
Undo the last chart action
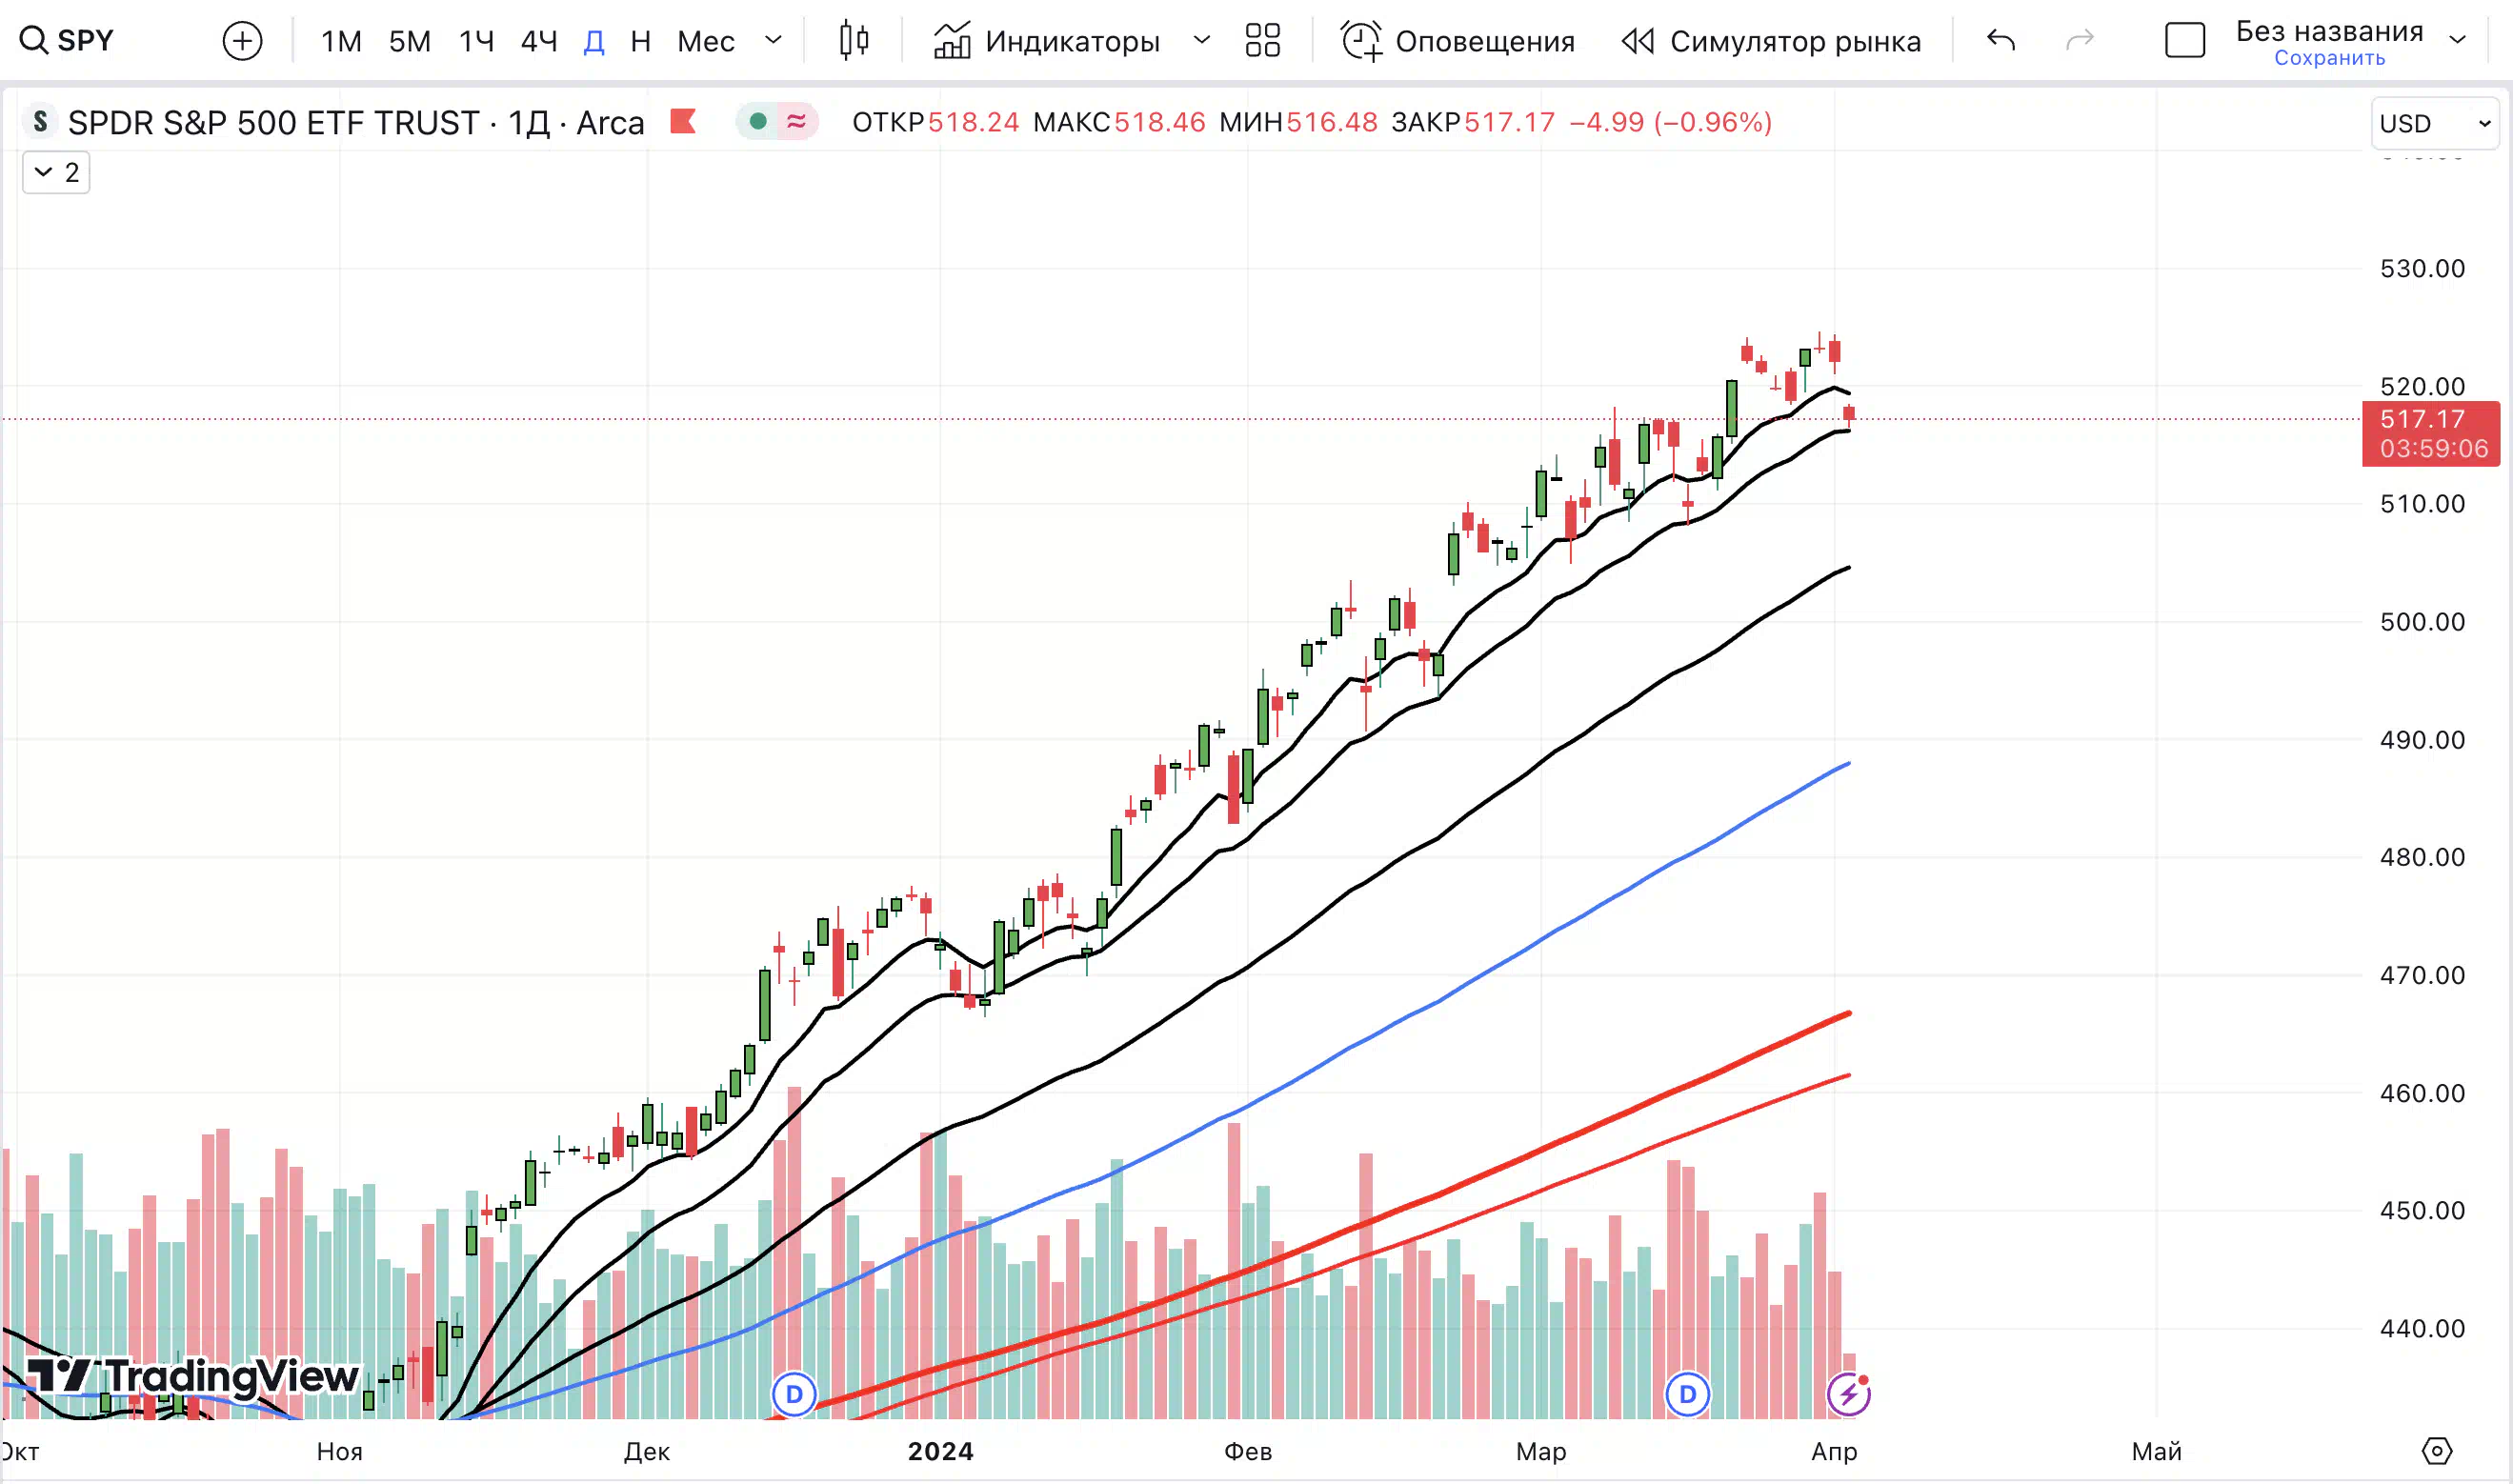coord(2001,41)
